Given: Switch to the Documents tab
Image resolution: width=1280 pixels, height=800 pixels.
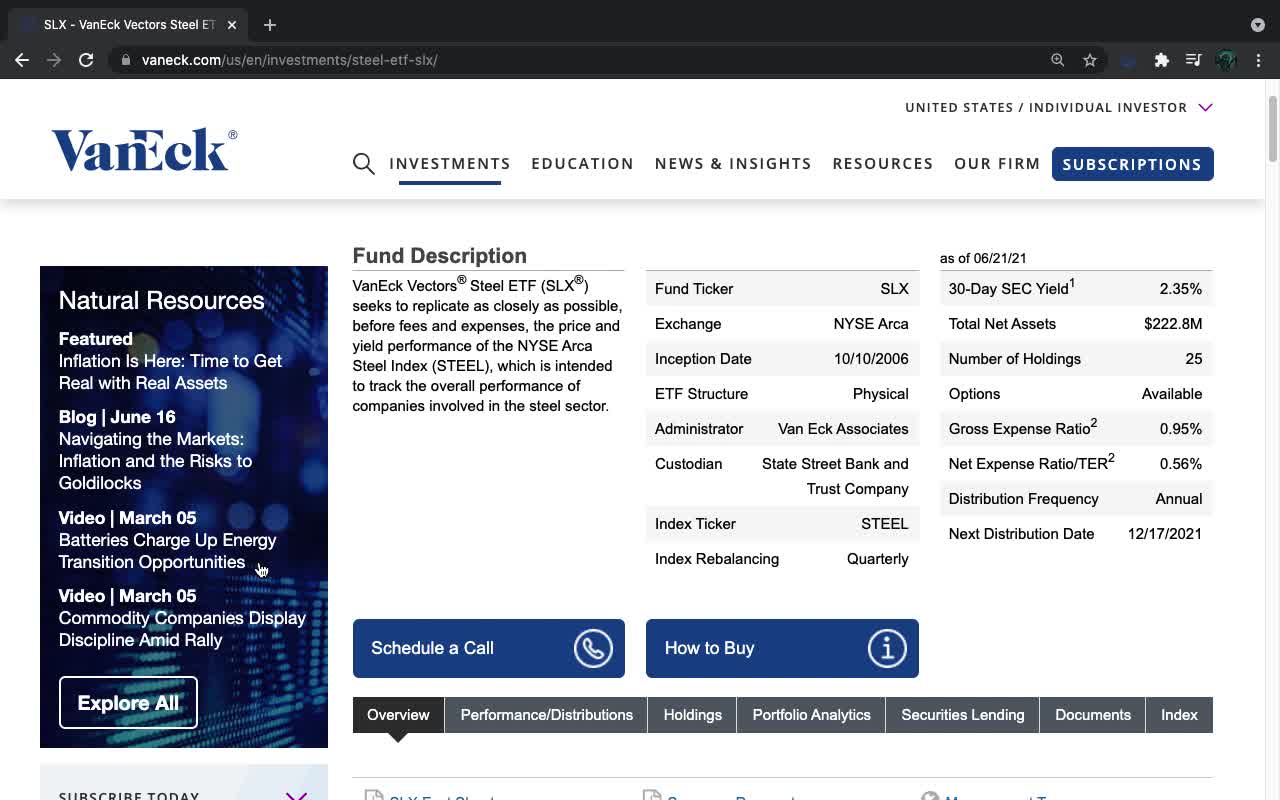Looking at the screenshot, I should click(1092, 715).
